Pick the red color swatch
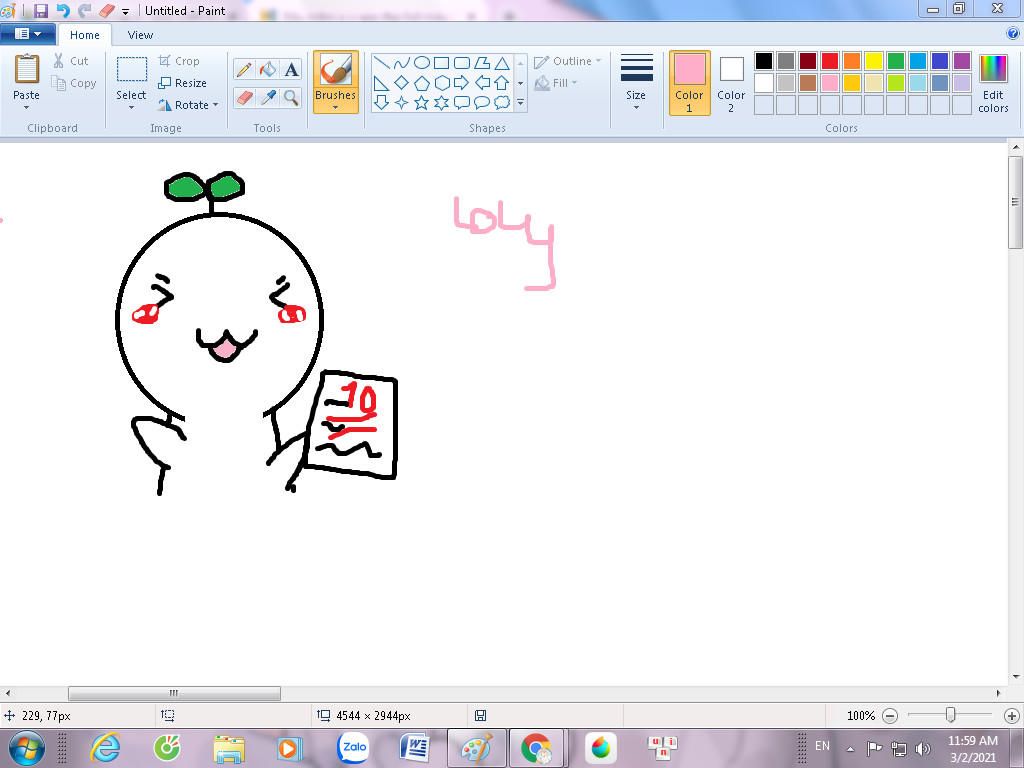This screenshot has width=1024, height=768. (x=829, y=61)
